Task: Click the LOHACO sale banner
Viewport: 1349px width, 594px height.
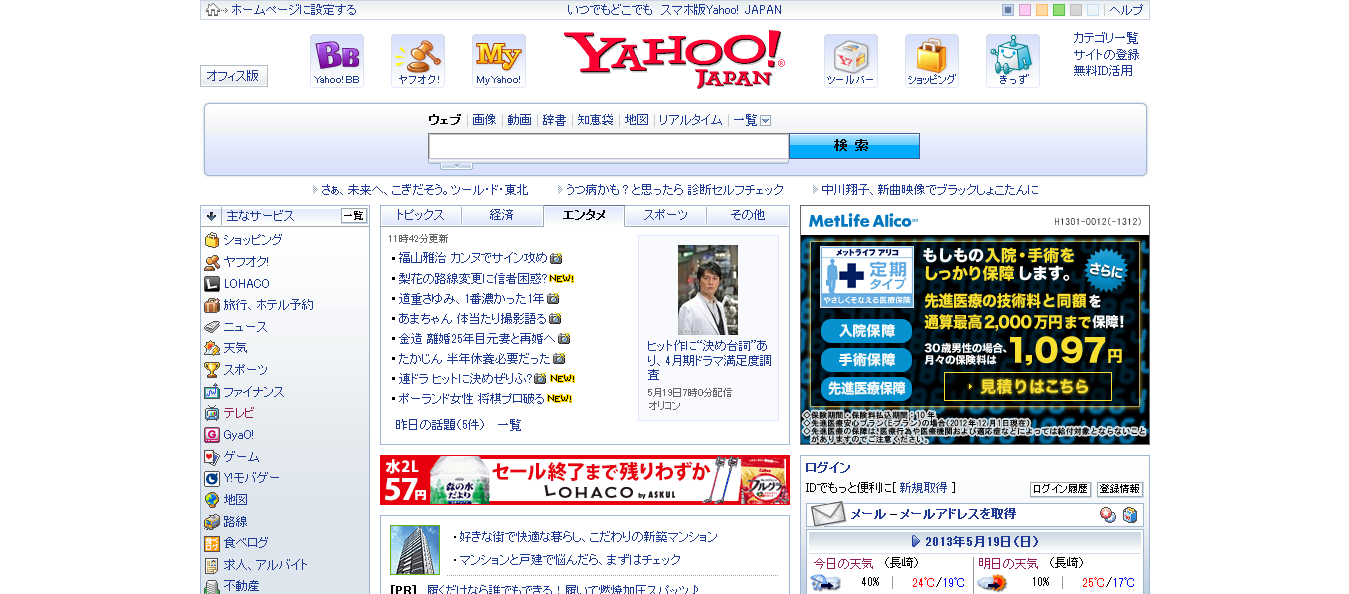Action: pos(585,480)
